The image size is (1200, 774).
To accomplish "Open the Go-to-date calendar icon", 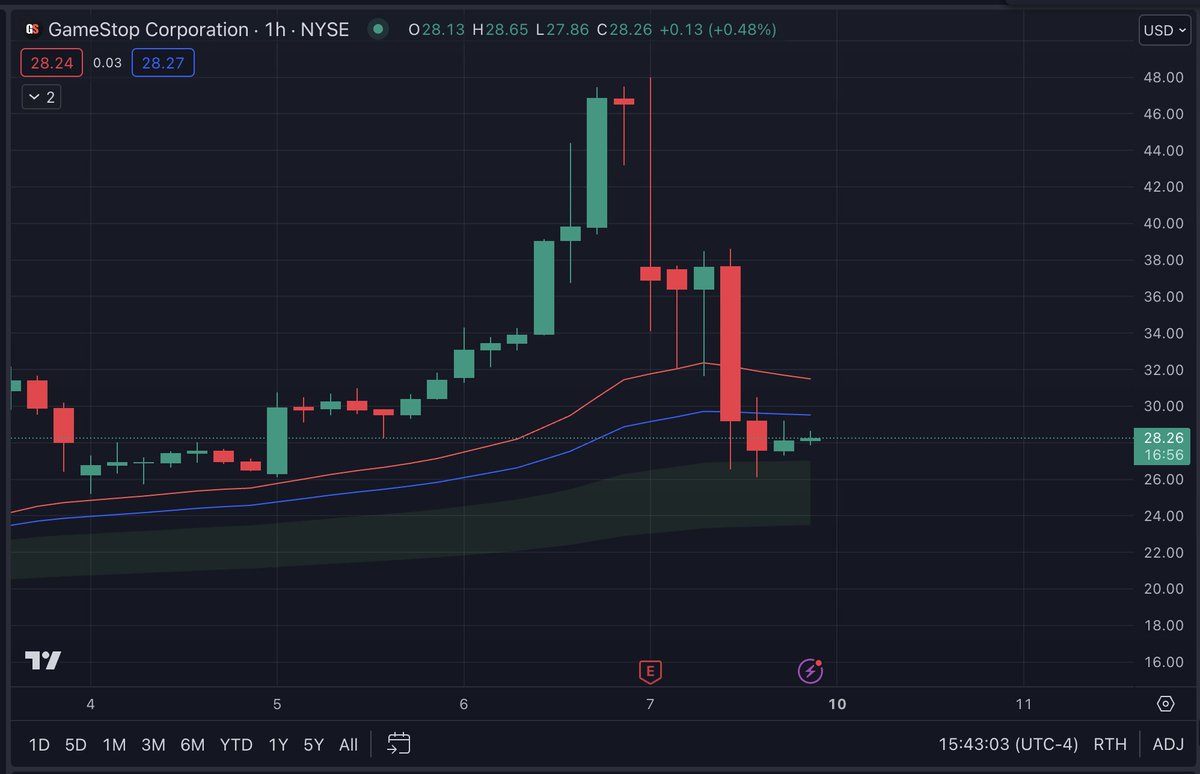I will [x=399, y=744].
